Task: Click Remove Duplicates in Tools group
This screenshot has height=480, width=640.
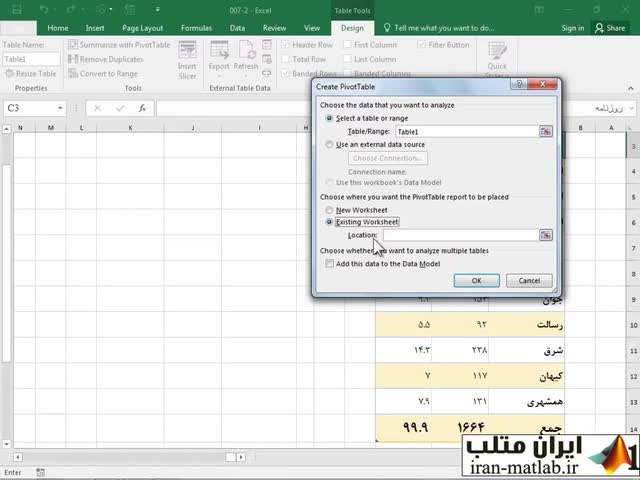Action: pos(106,59)
